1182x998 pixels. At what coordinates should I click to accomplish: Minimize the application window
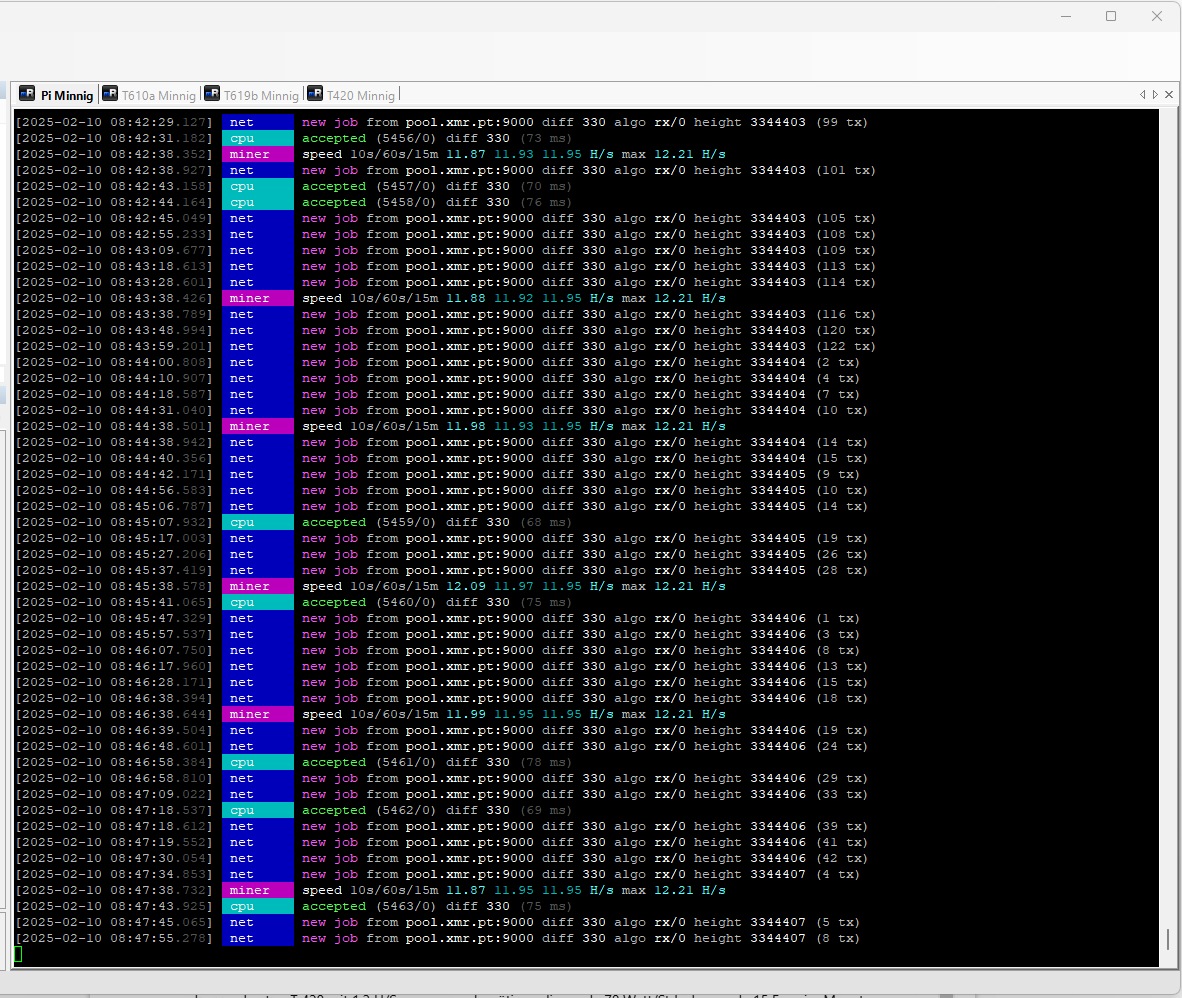click(1066, 16)
